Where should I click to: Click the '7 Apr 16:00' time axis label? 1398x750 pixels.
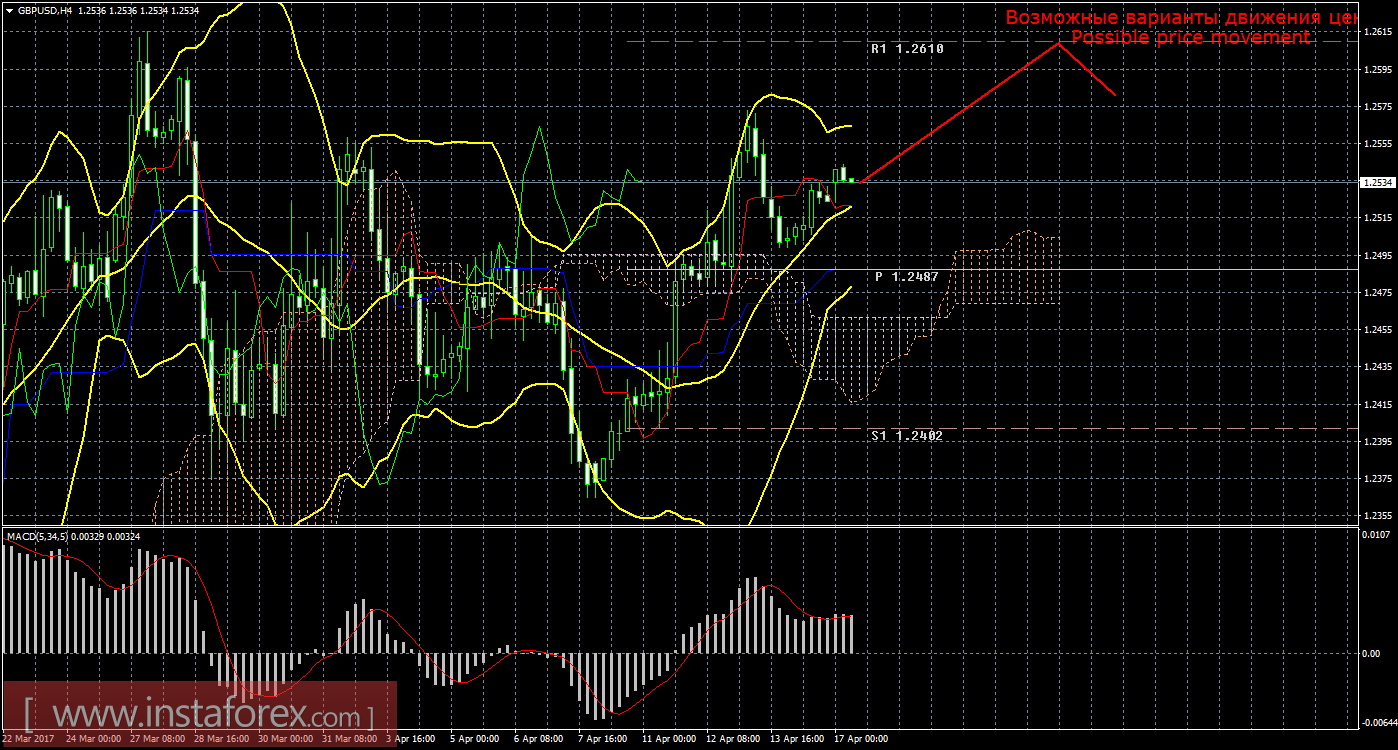pyautogui.click(x=603, y=740)
